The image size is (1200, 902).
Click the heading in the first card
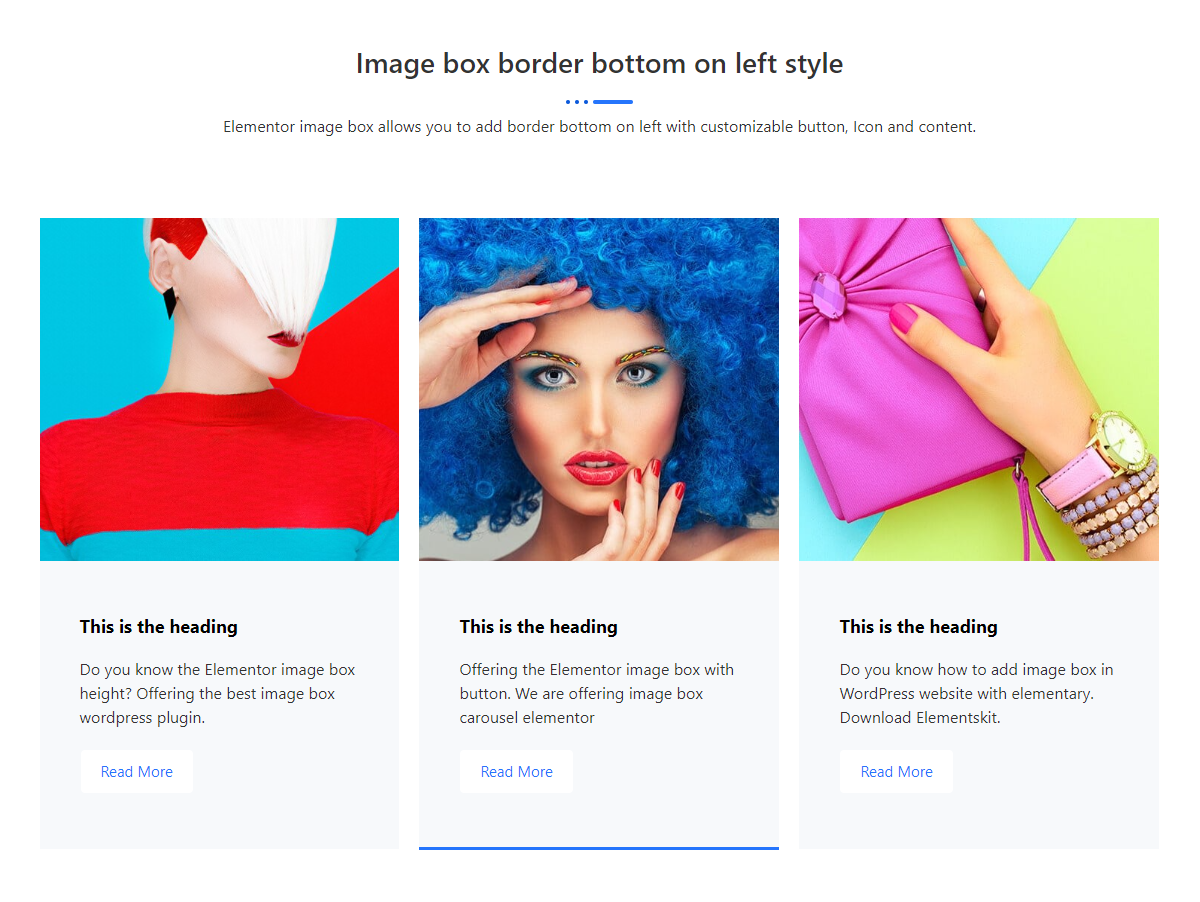click(x=159, y=627)
